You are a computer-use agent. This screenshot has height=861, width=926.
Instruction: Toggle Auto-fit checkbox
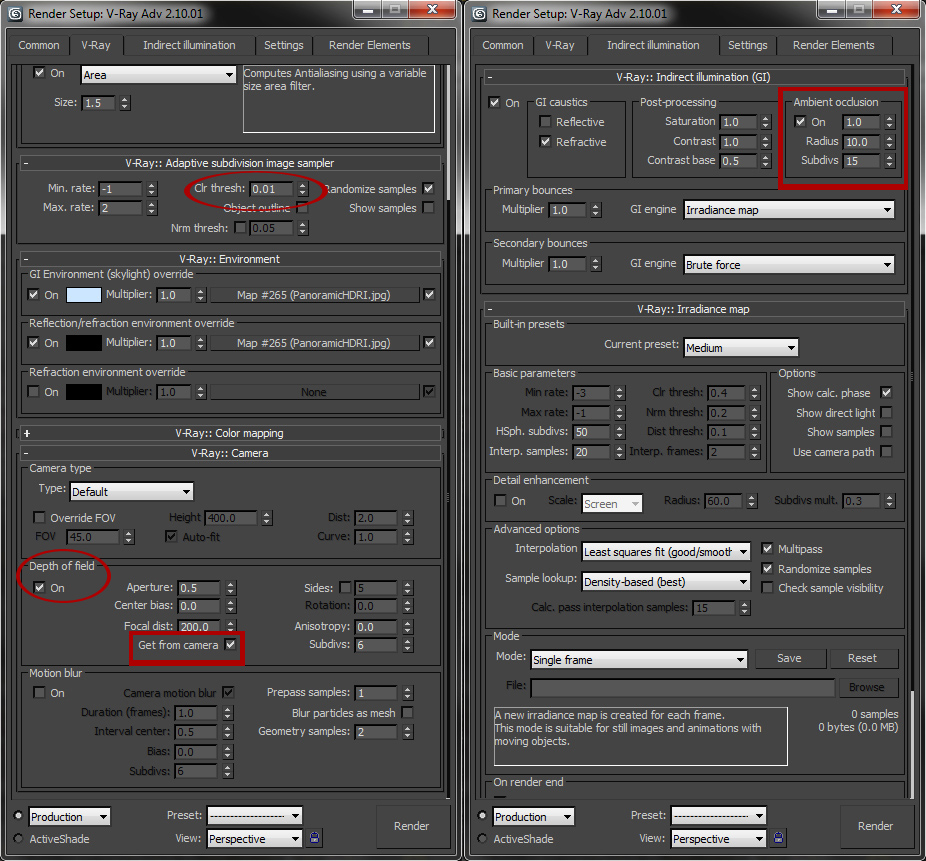click(x=171, y=536)
